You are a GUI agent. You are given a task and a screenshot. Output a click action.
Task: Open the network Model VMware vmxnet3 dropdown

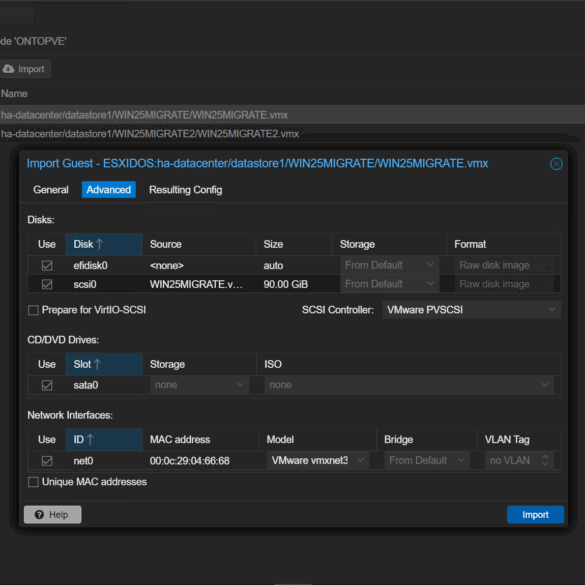point(318,460)
